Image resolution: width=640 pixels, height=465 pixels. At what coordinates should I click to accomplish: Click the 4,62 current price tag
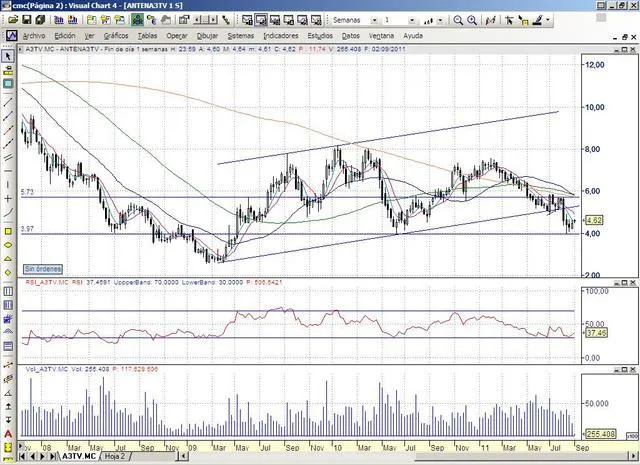tap(594, 220)
